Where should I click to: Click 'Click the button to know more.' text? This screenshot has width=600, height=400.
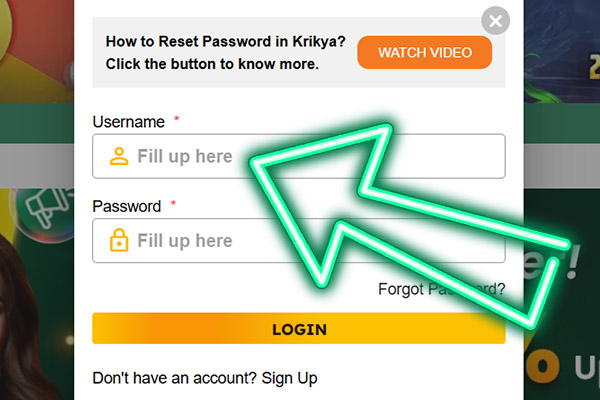coord(212,64)
